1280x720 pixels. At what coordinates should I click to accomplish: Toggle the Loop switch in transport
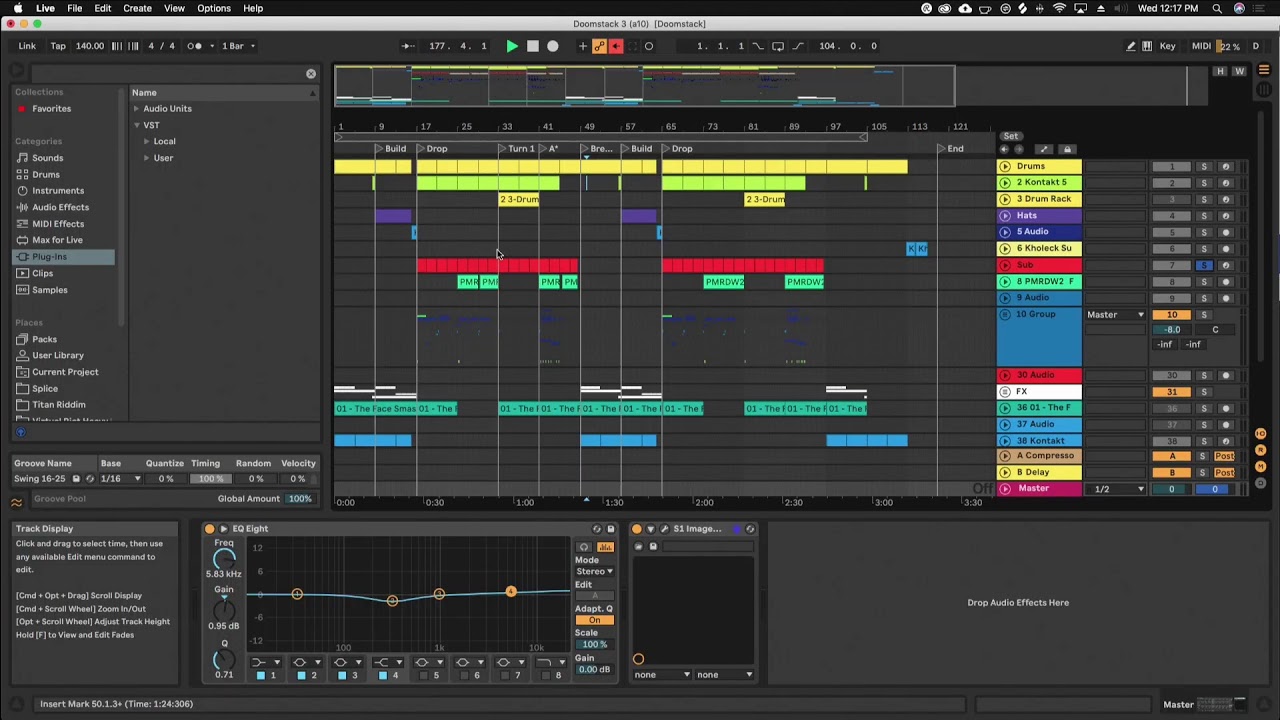pyautogui.click(x=778, y=46)
